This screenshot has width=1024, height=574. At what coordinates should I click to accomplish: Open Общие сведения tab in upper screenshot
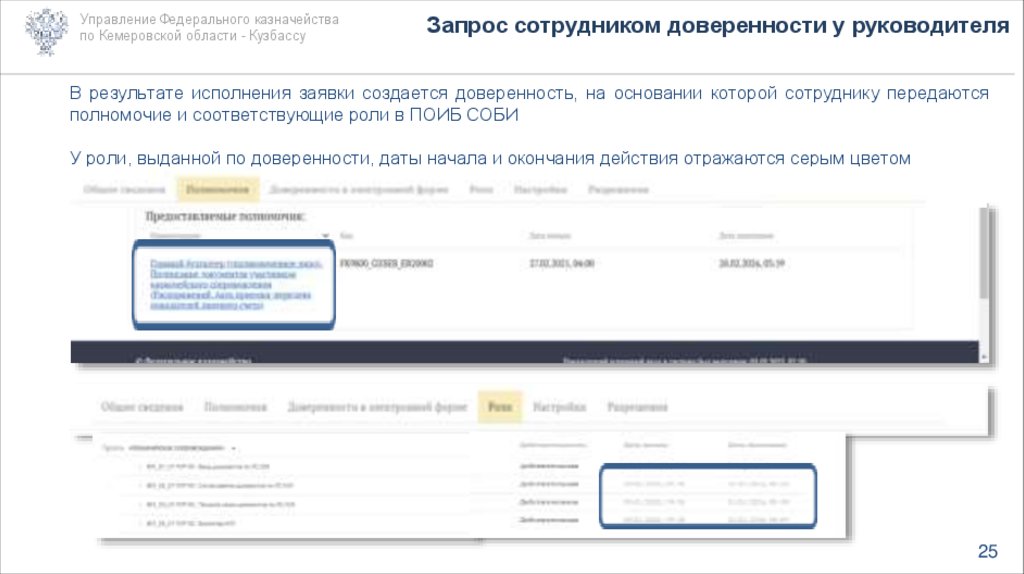pos(124,189)
